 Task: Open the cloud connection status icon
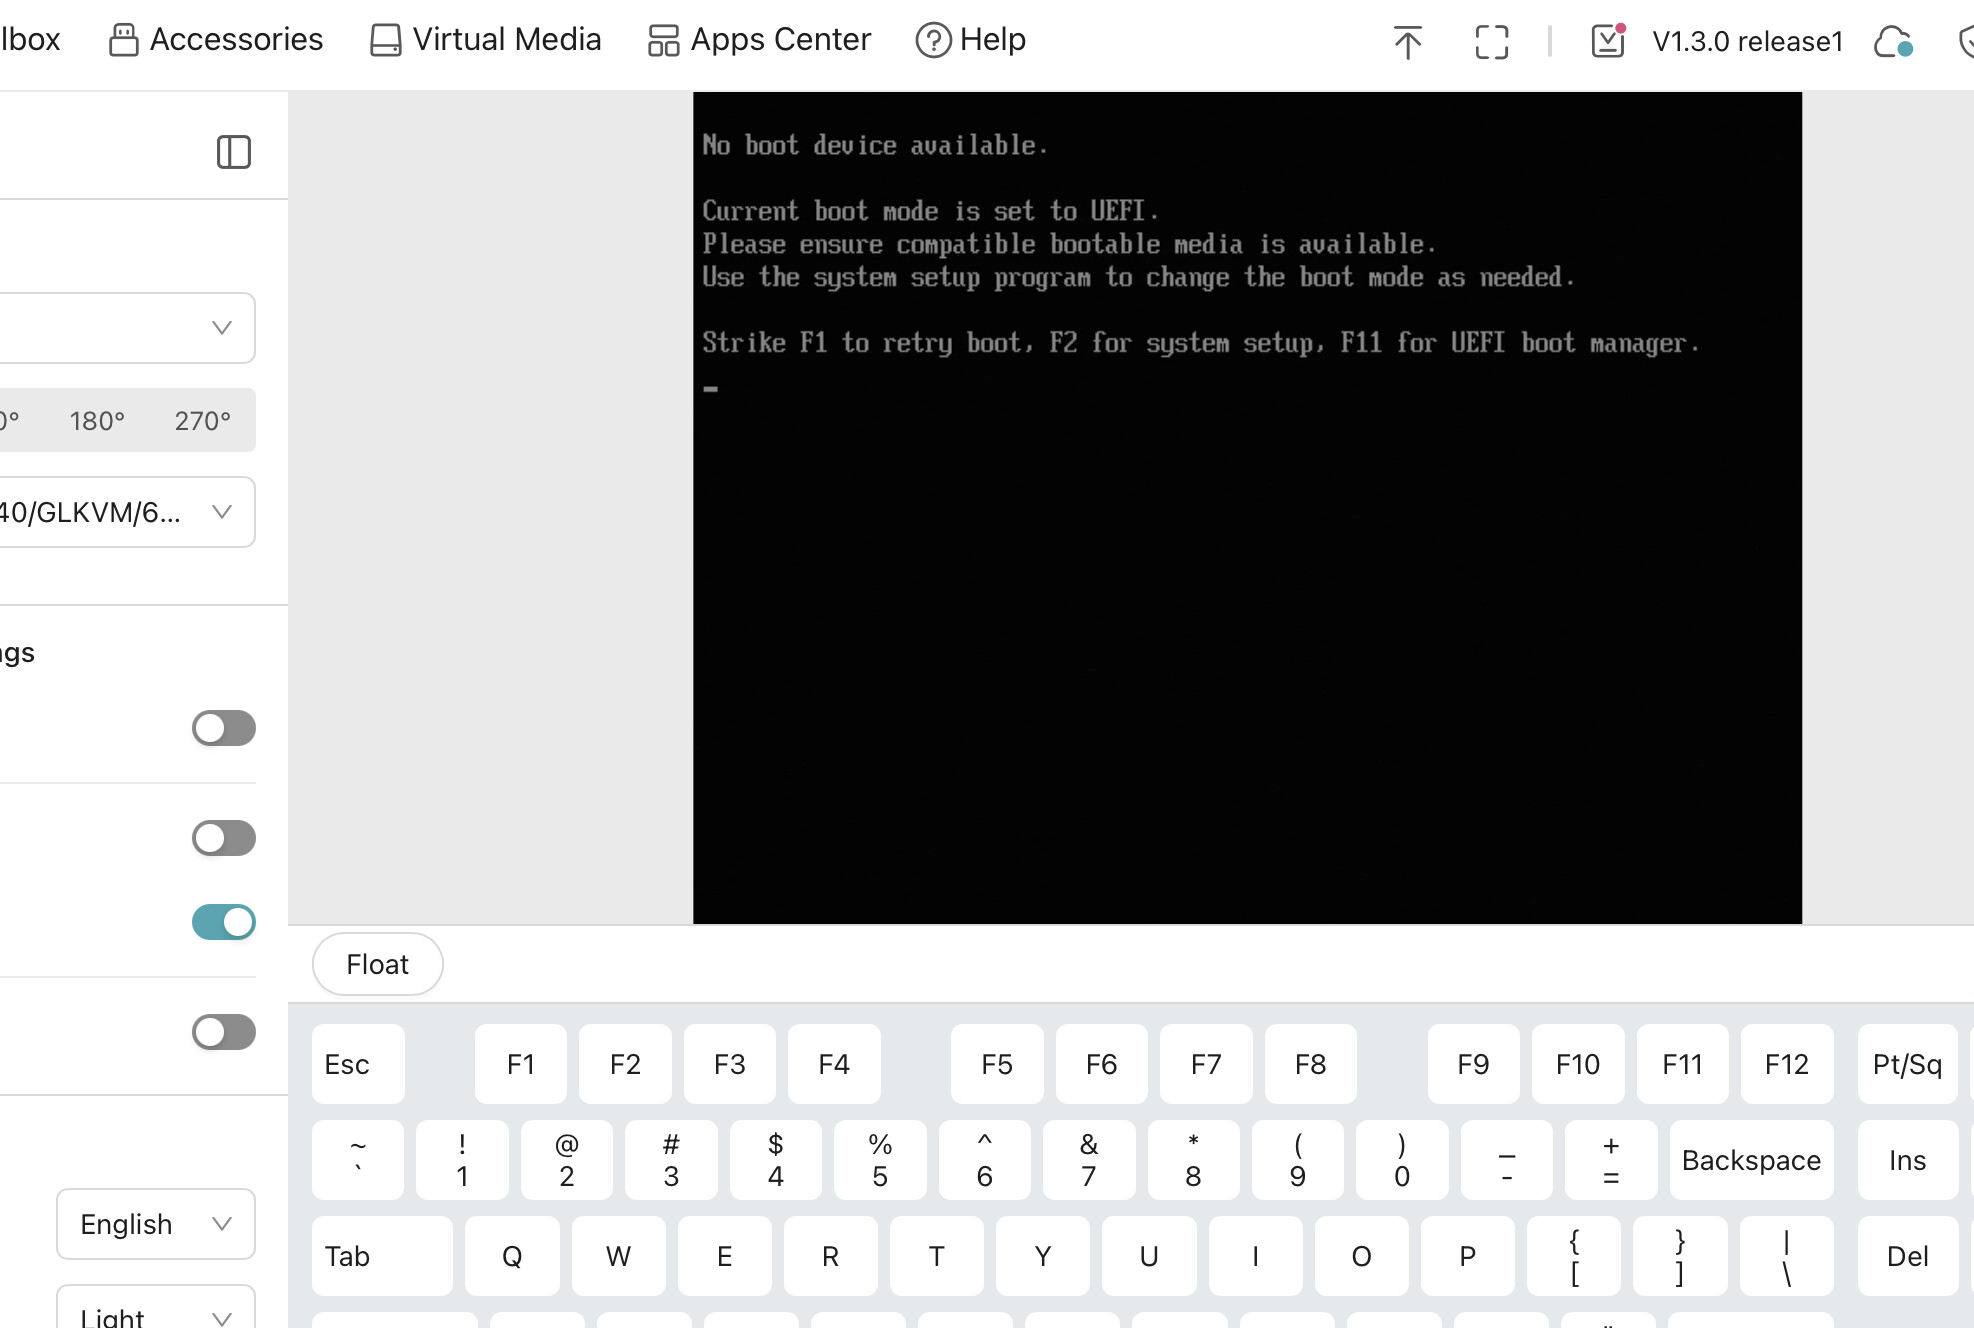(1894, 42)
